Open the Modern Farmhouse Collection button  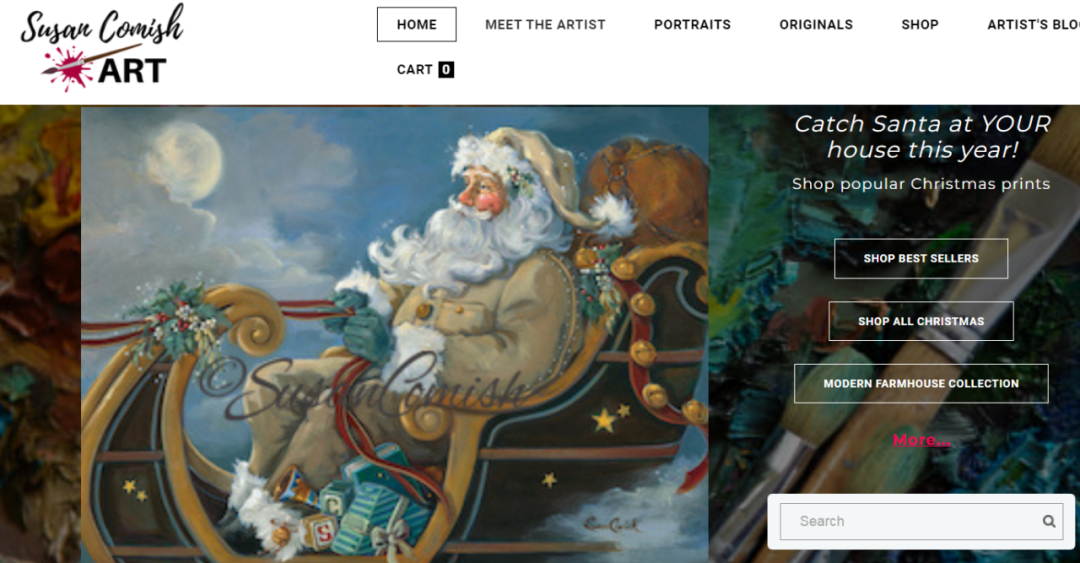click(x=921, y=384)
